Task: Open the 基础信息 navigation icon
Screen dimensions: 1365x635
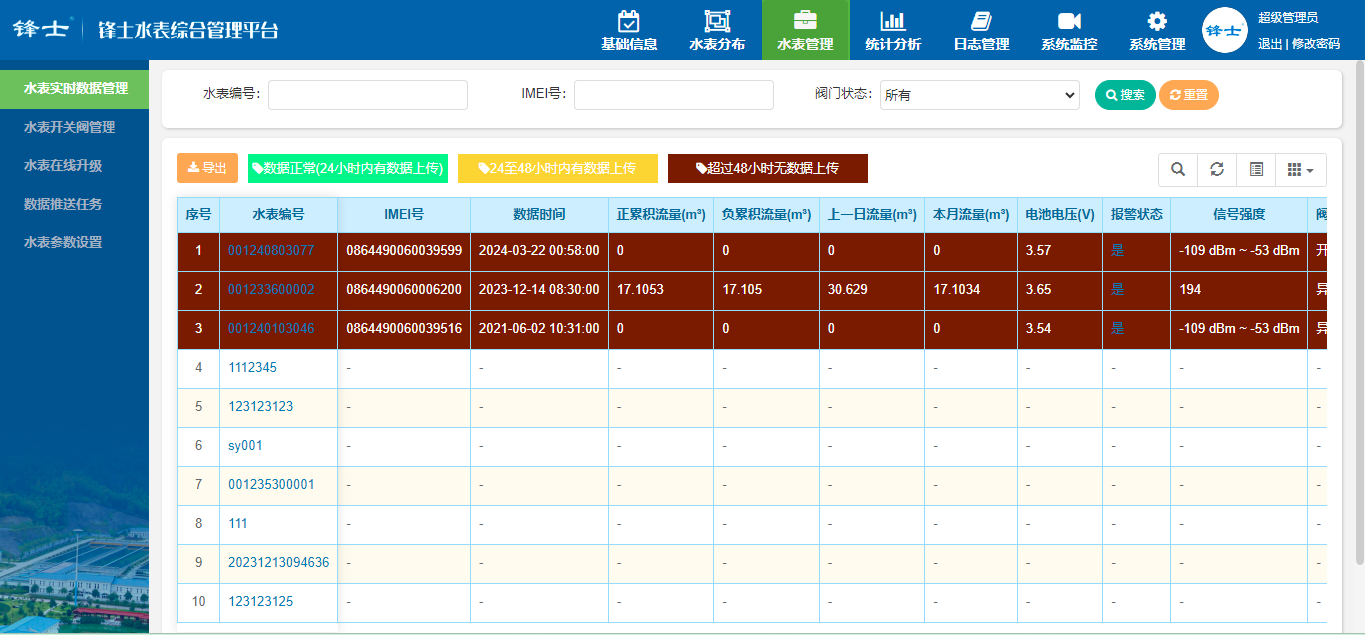Action: point(629,21)
